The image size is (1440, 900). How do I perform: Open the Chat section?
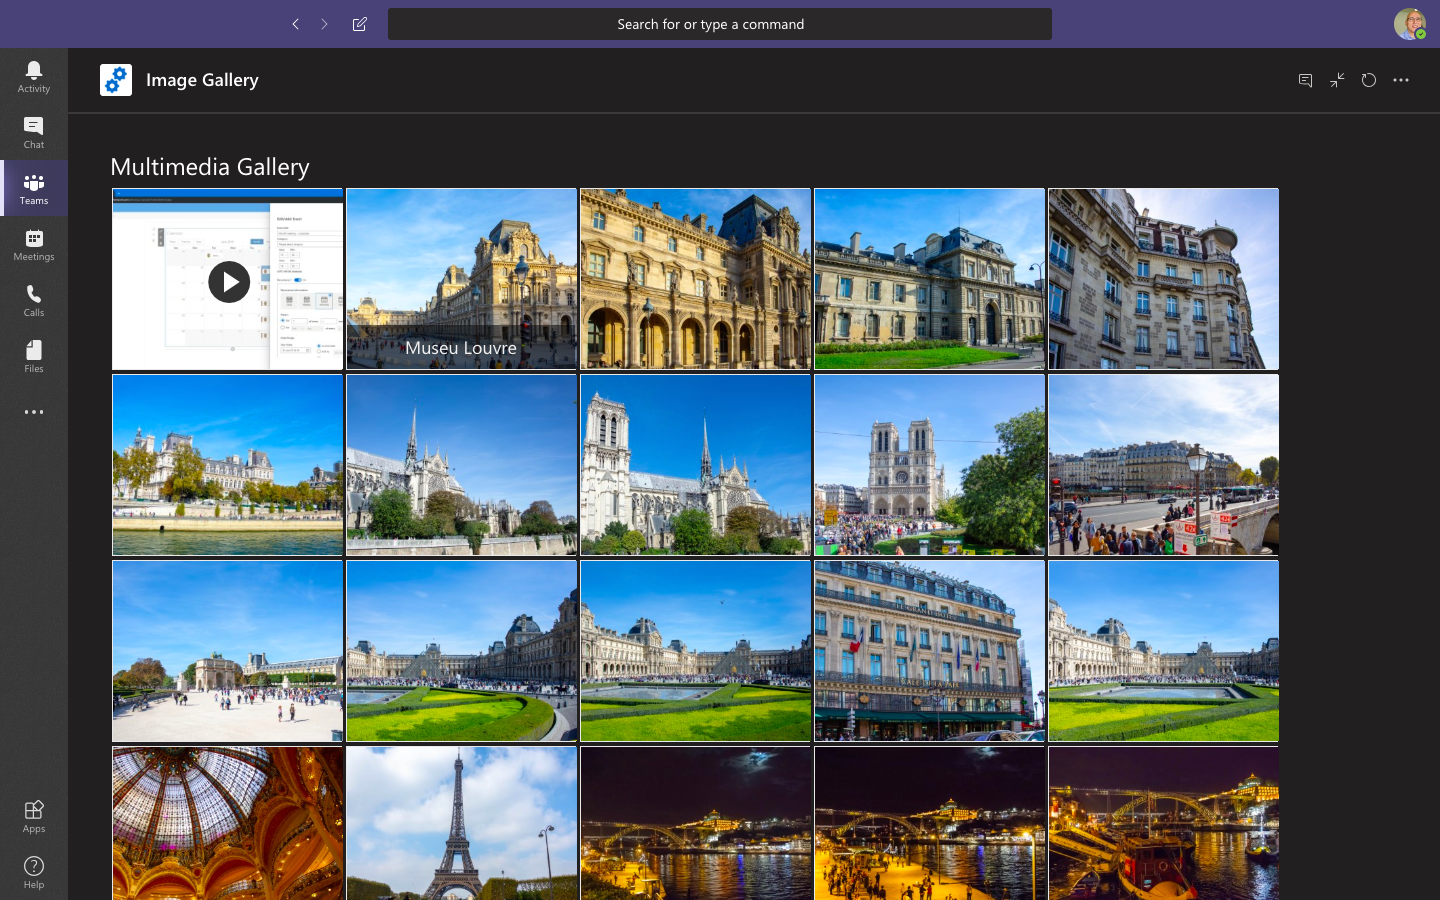(34, 132)
